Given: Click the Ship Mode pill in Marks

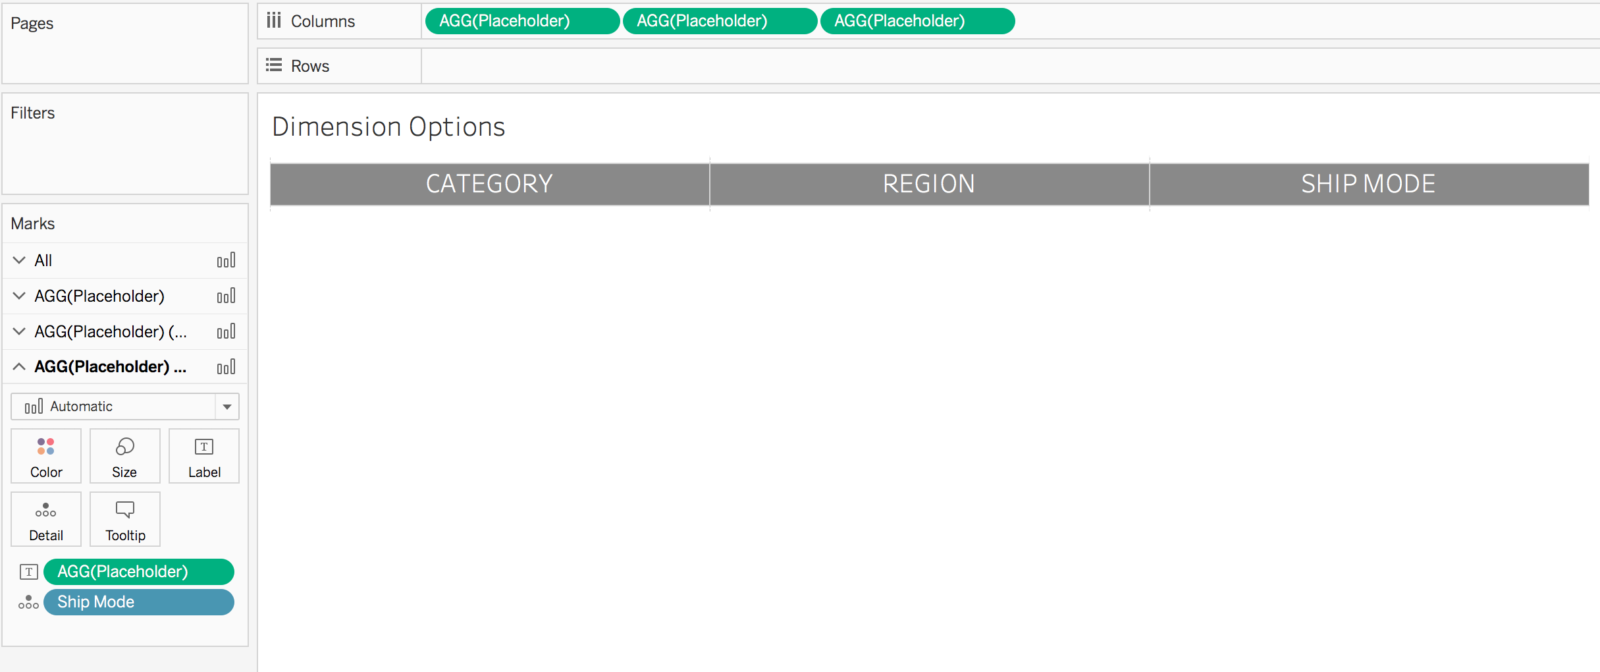Looking at the screenshot, I should click(138, 602).
